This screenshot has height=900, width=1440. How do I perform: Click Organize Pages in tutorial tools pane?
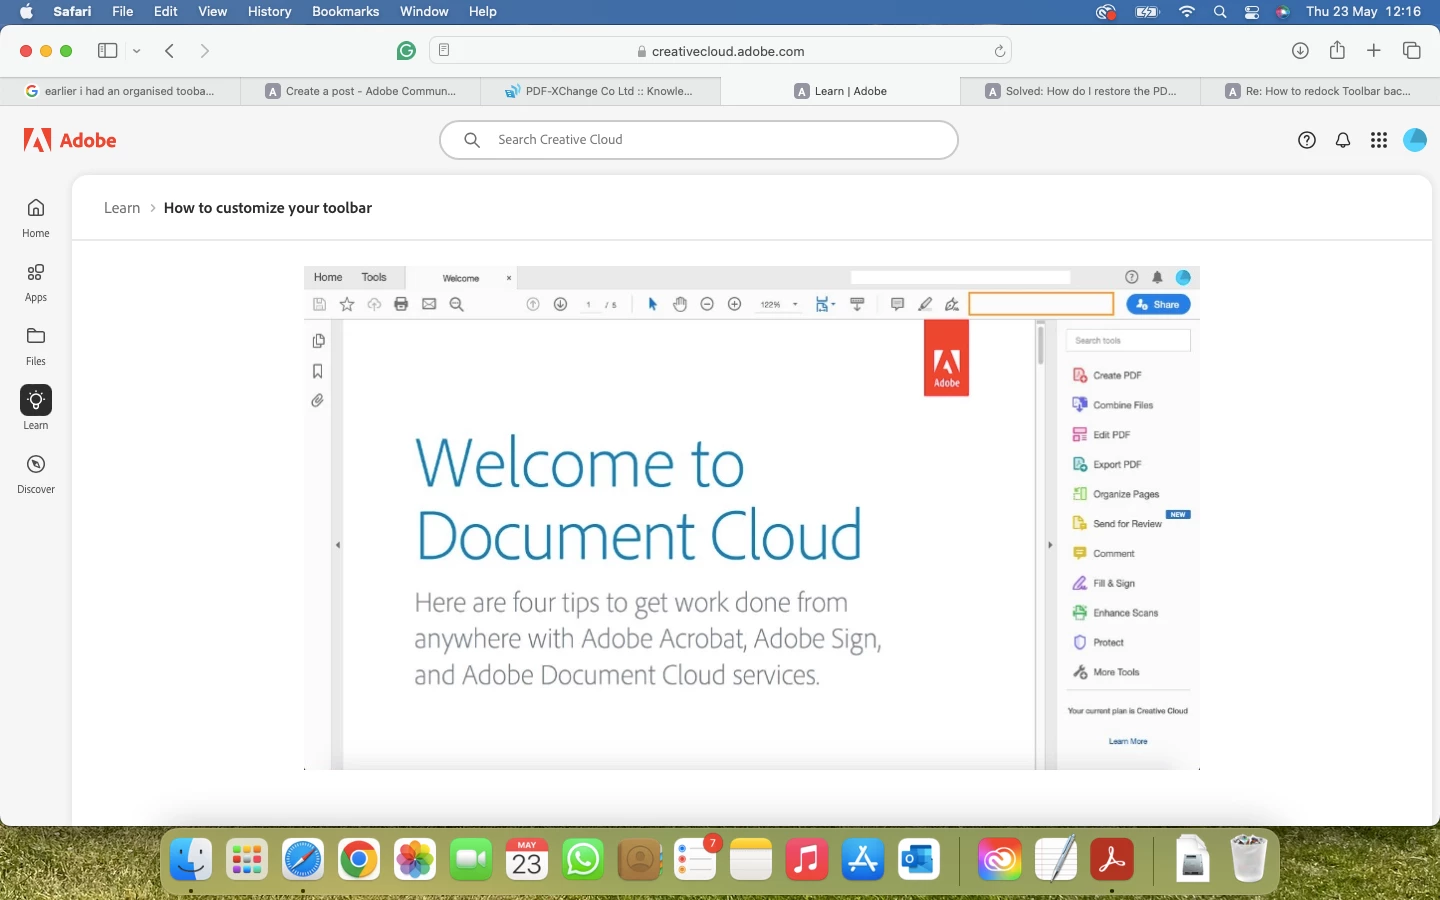click(1116, 494)
